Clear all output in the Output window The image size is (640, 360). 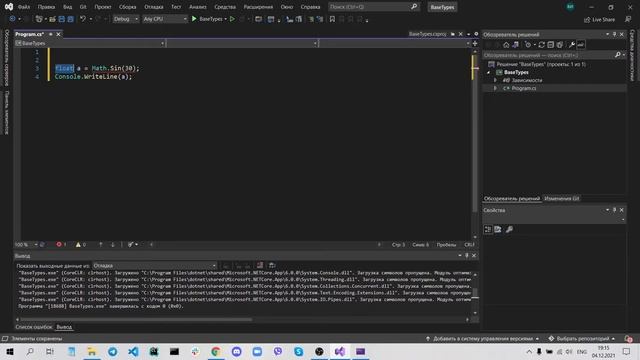(x=260, y=265)
